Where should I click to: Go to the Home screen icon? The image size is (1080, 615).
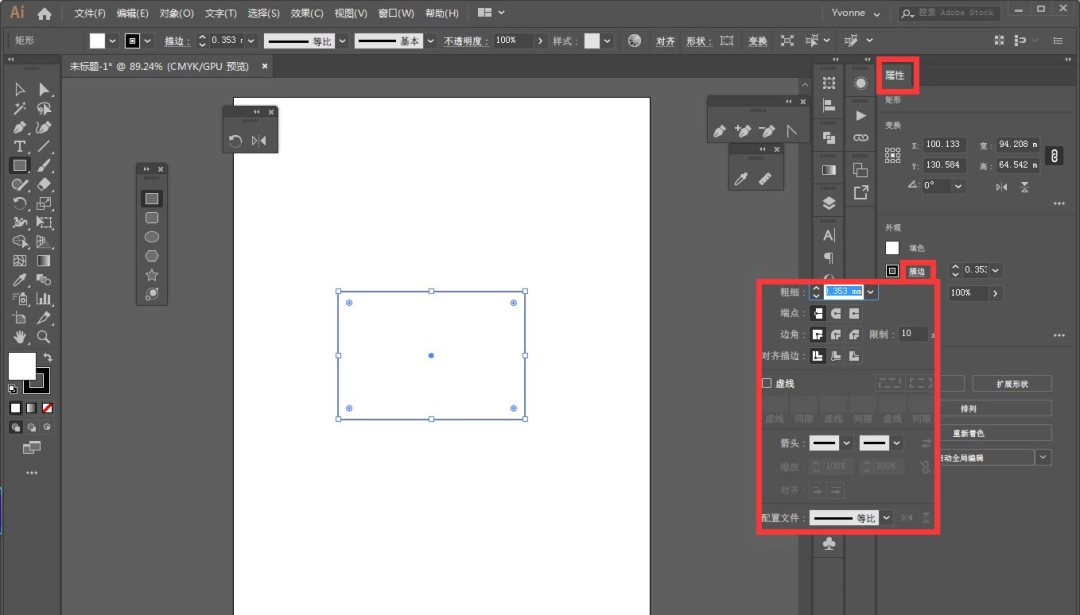45,13
